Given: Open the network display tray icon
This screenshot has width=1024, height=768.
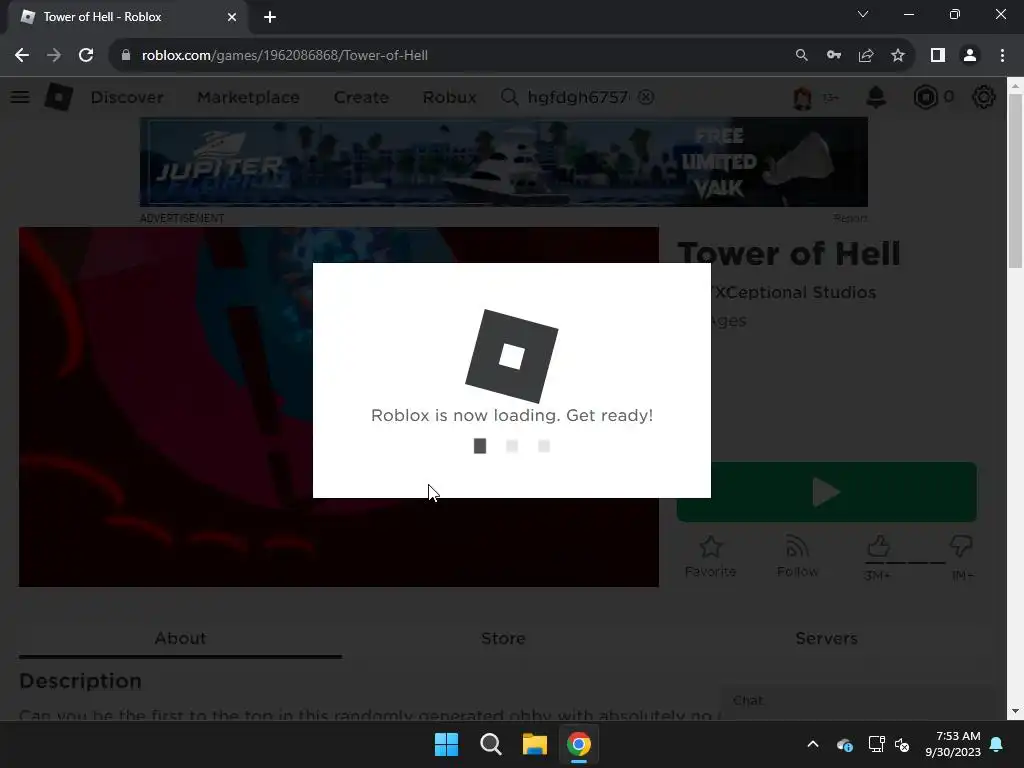Looking at the screenshot, I should click(x=876, y=744).
